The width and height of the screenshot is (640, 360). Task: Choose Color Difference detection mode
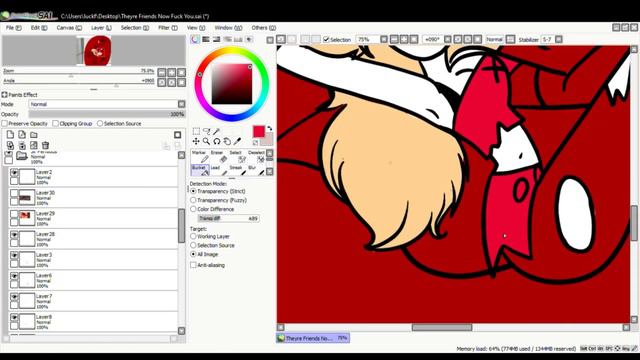pyautogui.click(x=193, y=209)
